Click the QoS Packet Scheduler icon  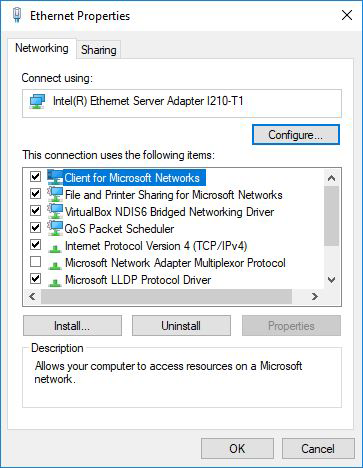click(x=55, y=228)
